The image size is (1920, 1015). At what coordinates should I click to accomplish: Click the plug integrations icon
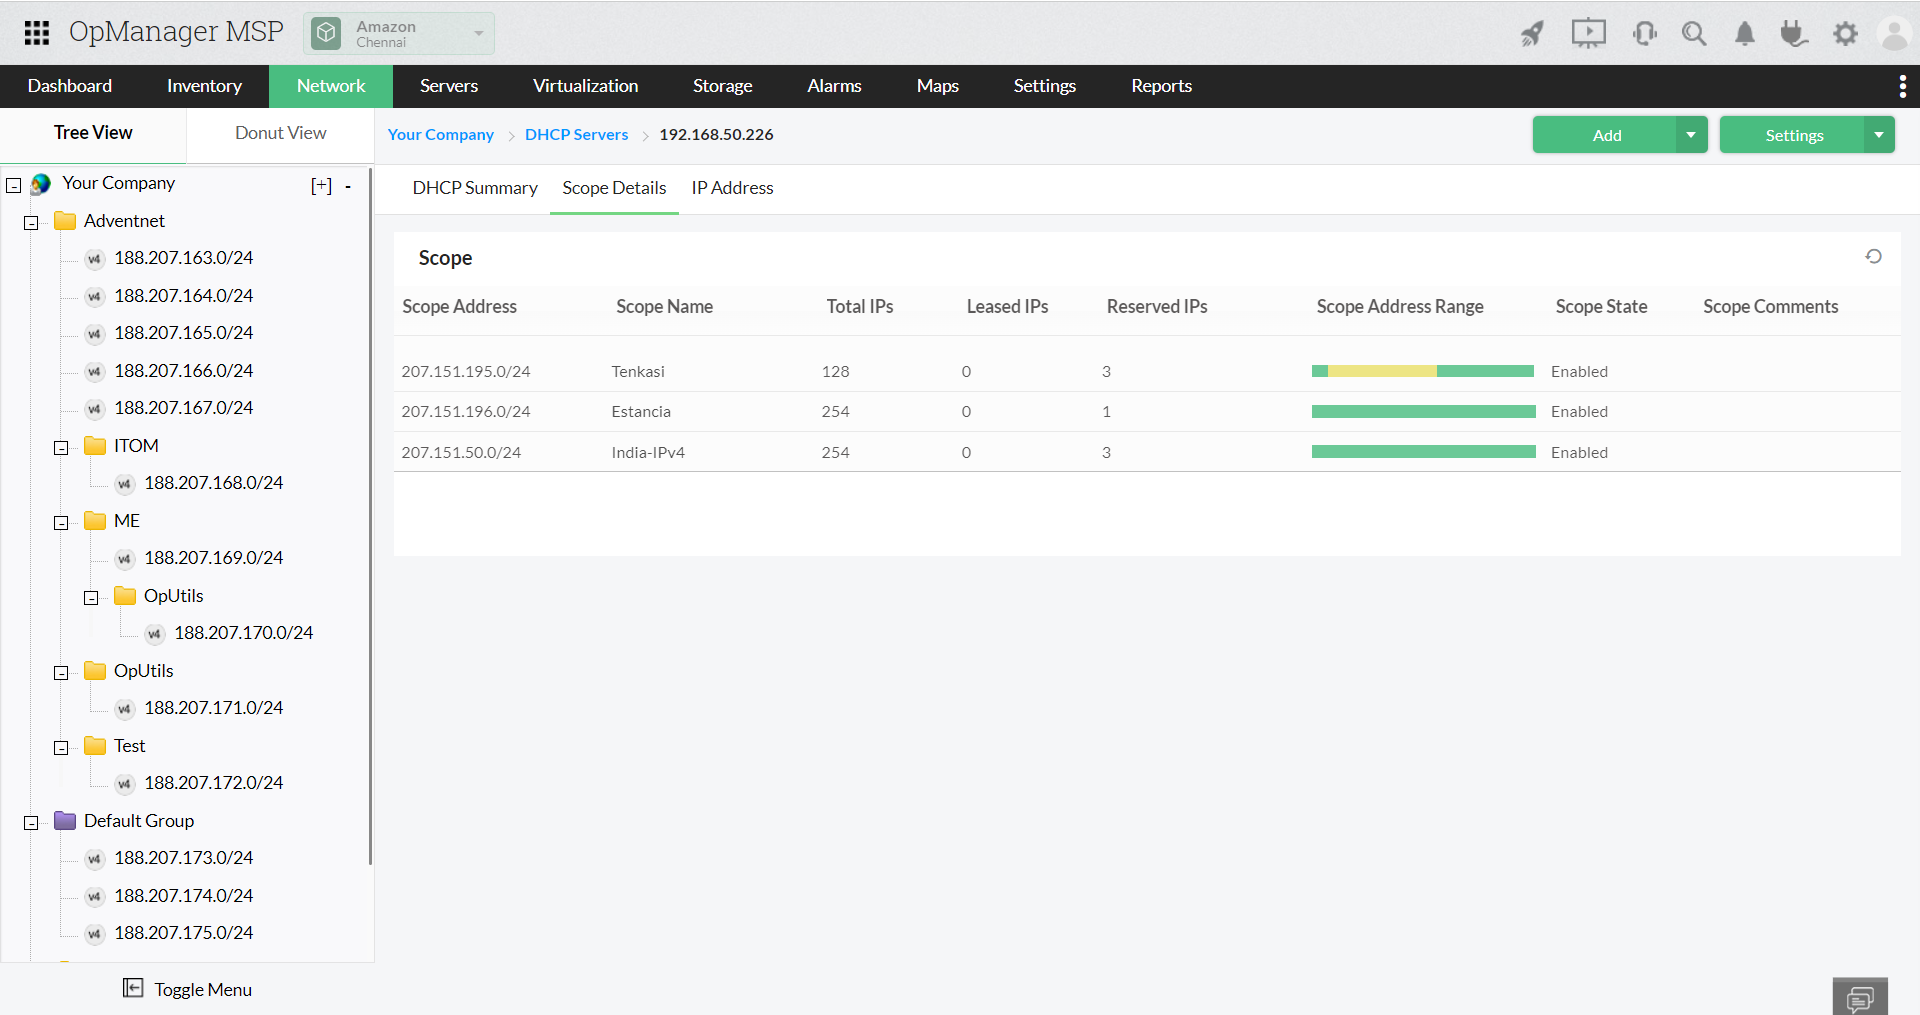pos(1794,34)
